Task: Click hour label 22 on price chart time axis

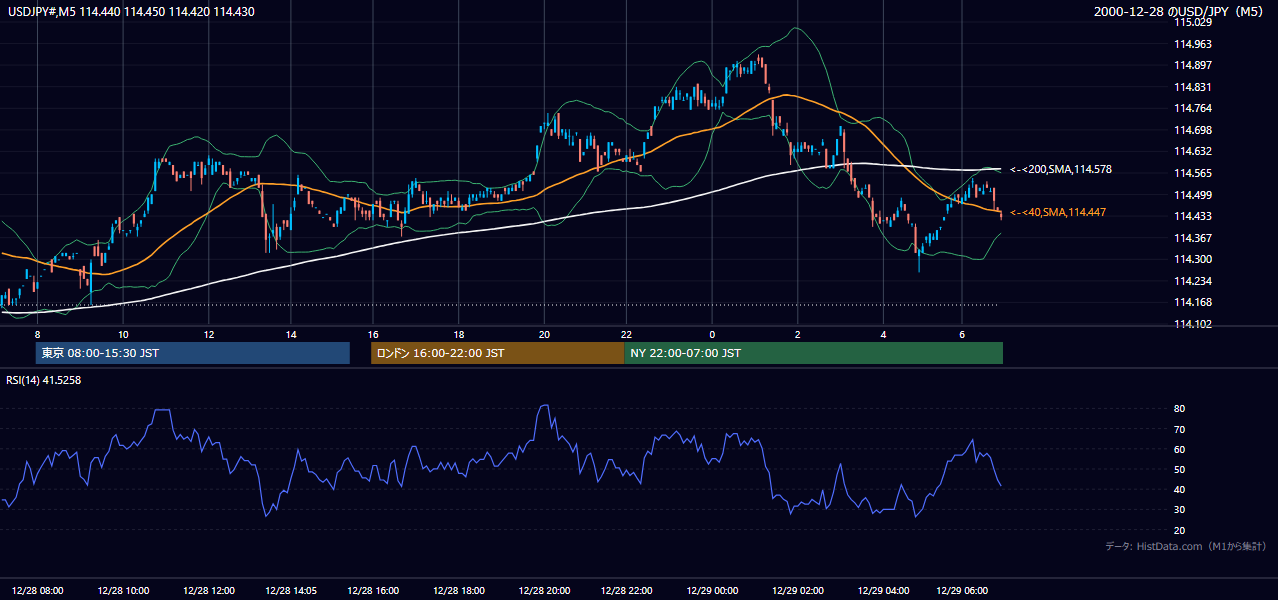Action: [x=627, y=334]
